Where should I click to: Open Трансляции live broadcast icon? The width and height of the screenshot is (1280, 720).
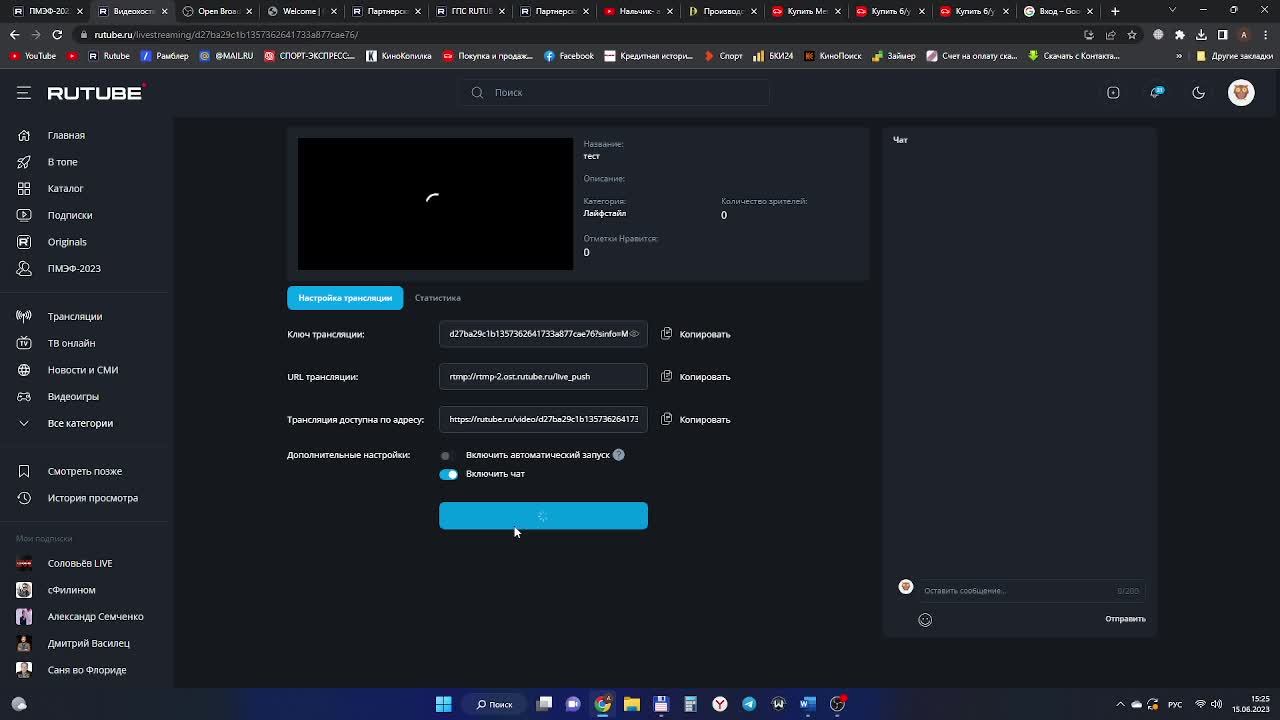coord(24,316)
